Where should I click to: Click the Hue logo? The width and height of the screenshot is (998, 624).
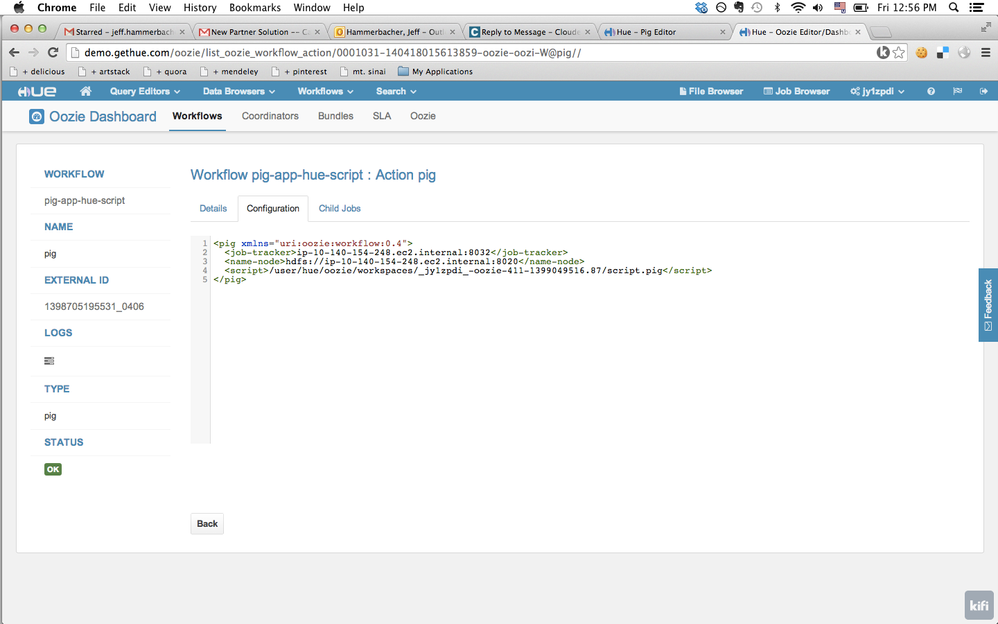37,91
